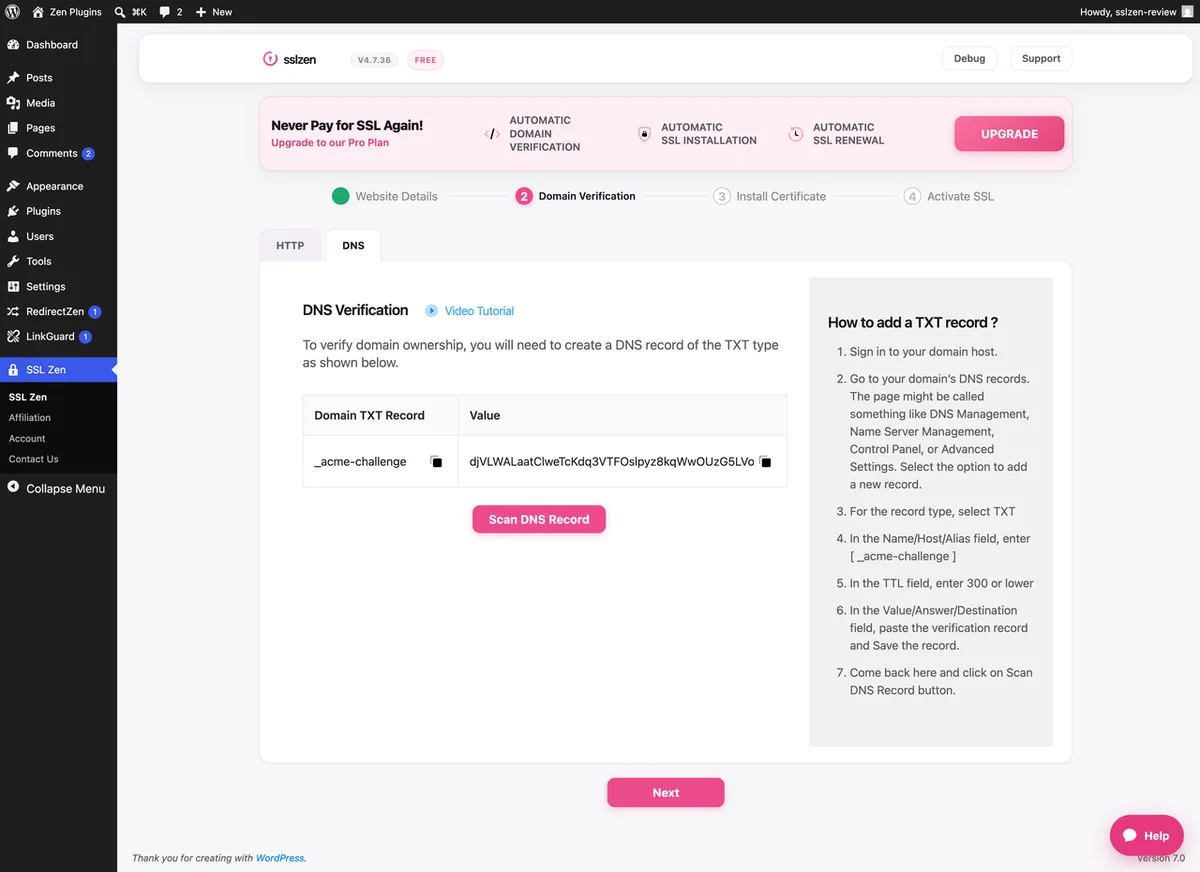Open the Zen Plugins home icon
Image resolution: width=1200 pixels, height=872 pixels.
pos(38,12)
